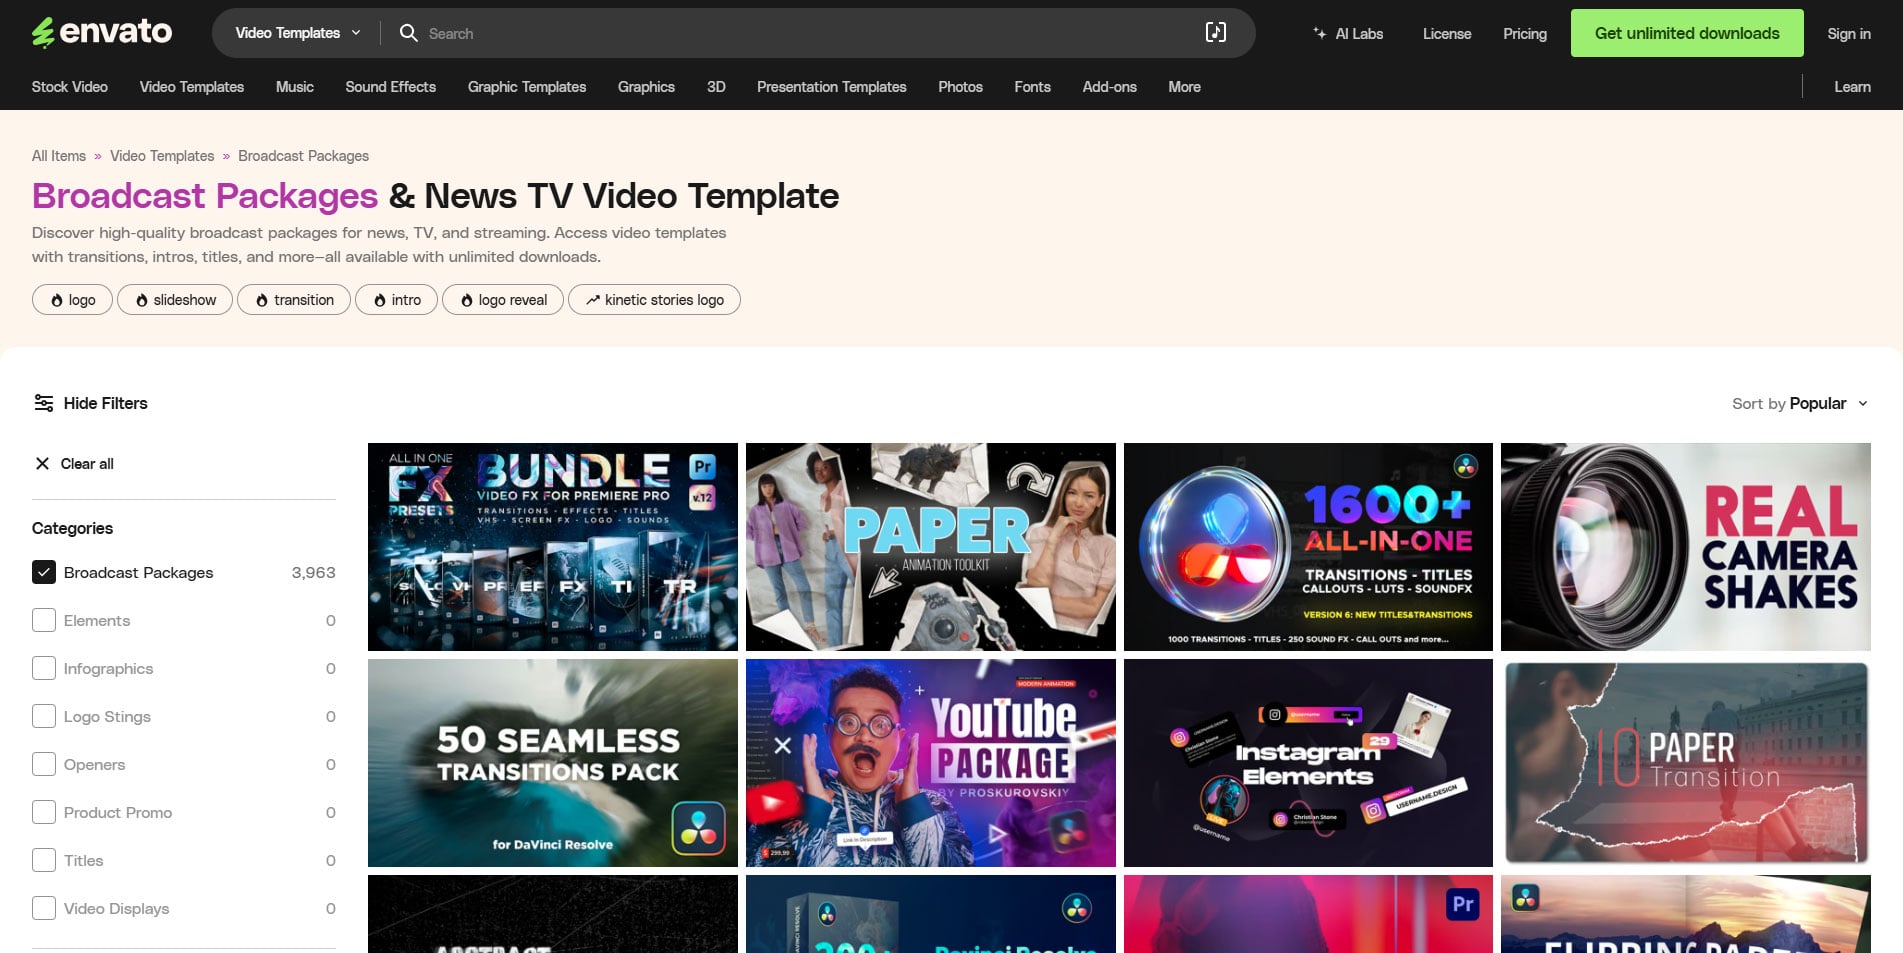Check the Openers checkbox
Viewport: 1903px width, 953px height.
44,764
